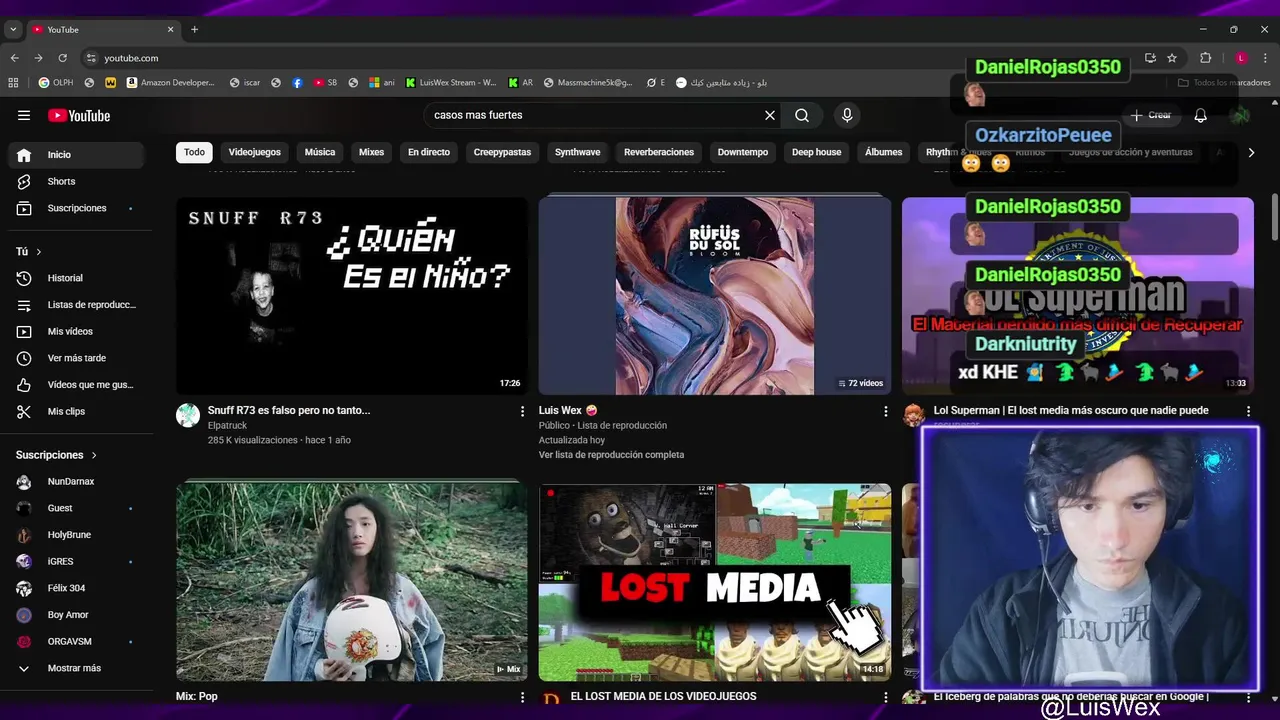The image size is (1280, 720).
Task: Show more filter chips with right arrow
Action: click(x=1250, y=152)
